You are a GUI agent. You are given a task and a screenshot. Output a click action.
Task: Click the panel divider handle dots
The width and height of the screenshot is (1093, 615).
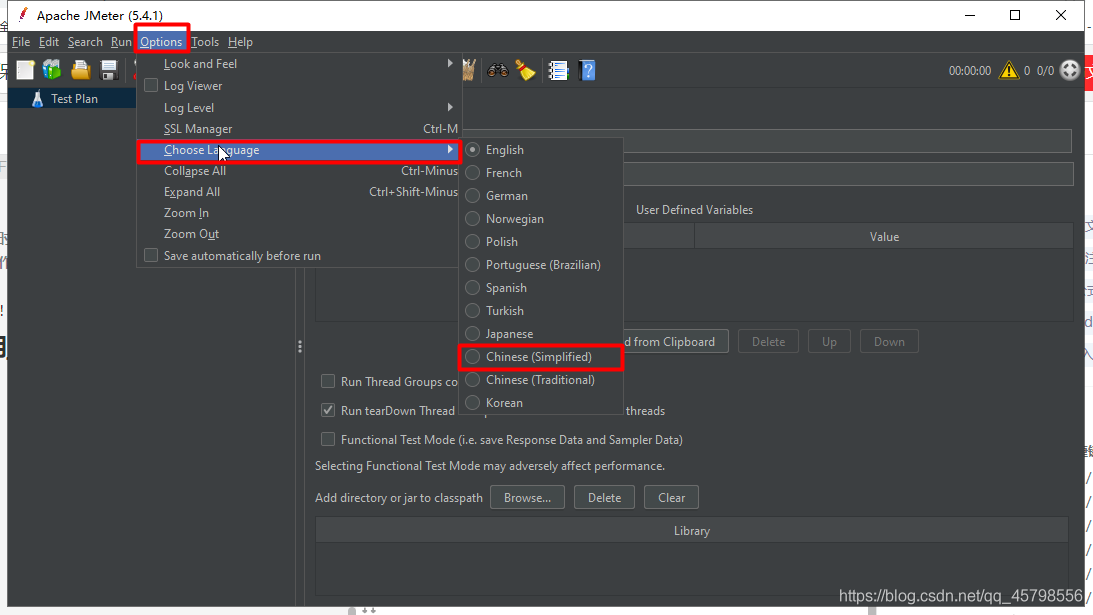300,347
